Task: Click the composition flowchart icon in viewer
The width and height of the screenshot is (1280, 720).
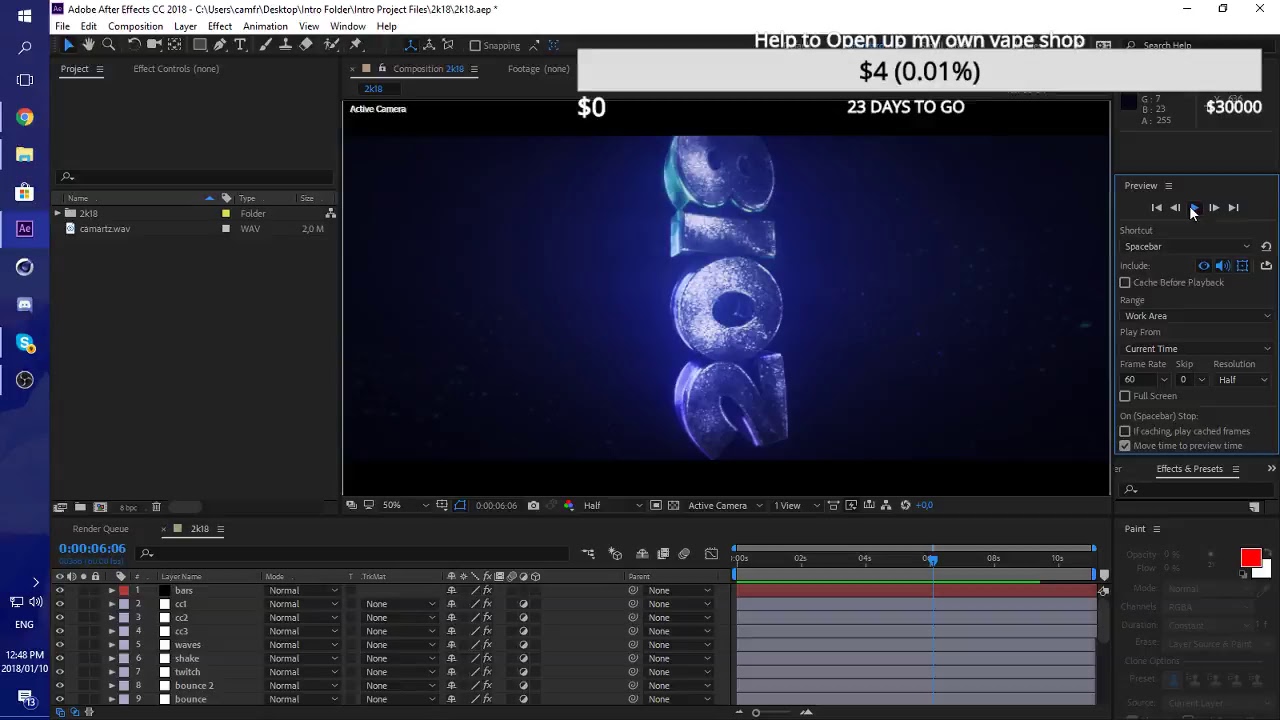Action: coord(887,505)
